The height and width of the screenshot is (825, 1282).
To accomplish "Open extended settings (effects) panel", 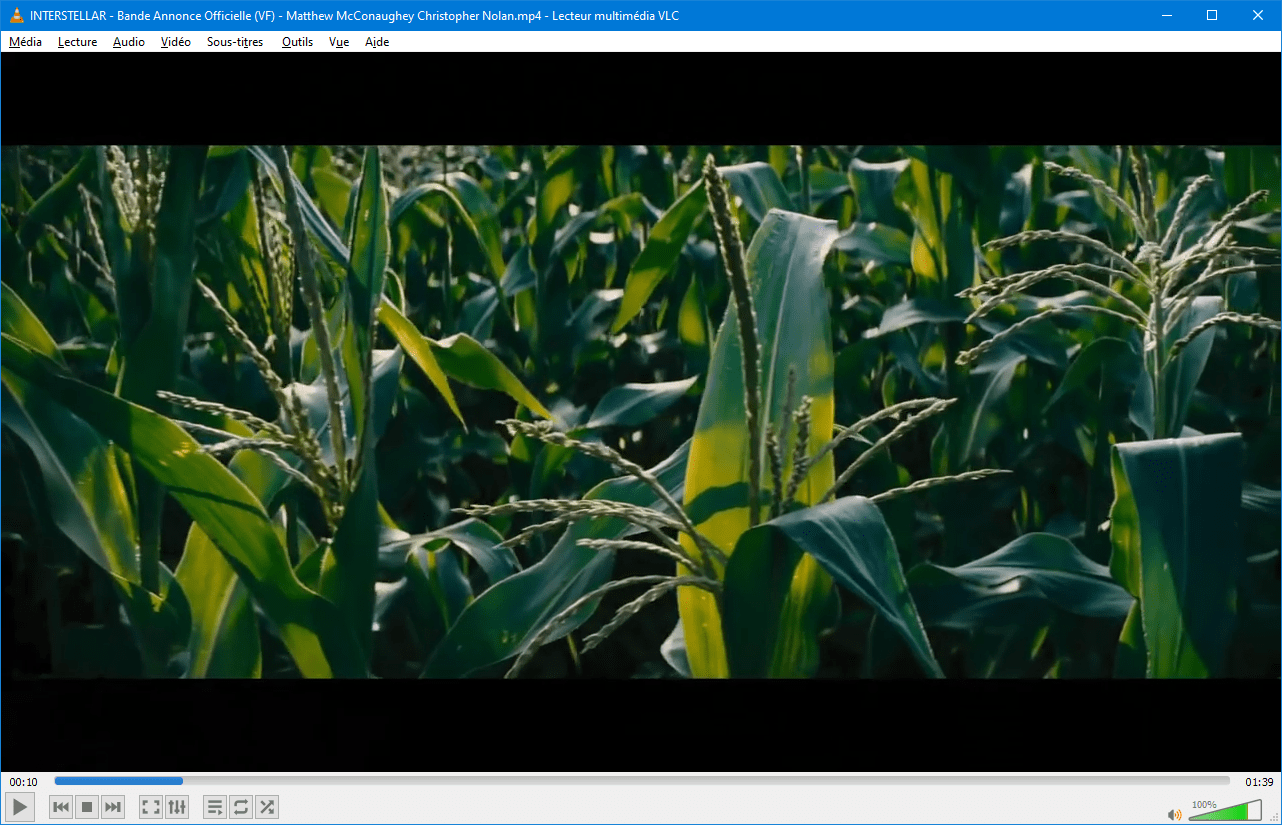I will tap(177, 807).
